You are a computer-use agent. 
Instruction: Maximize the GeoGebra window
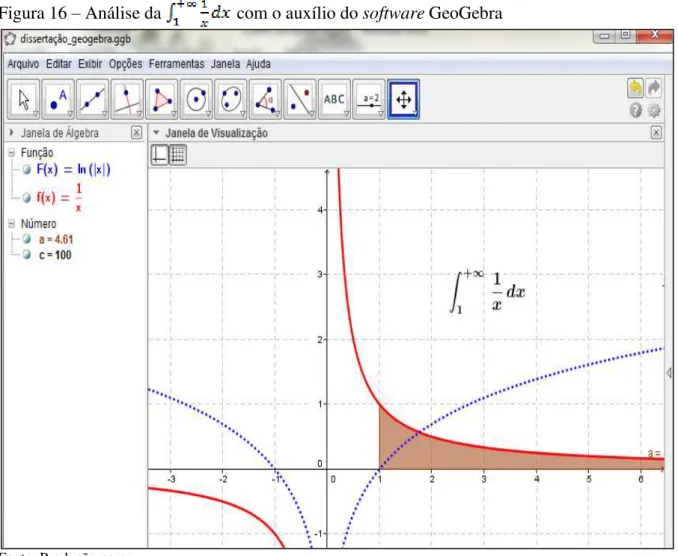click(x=625, y=35)
